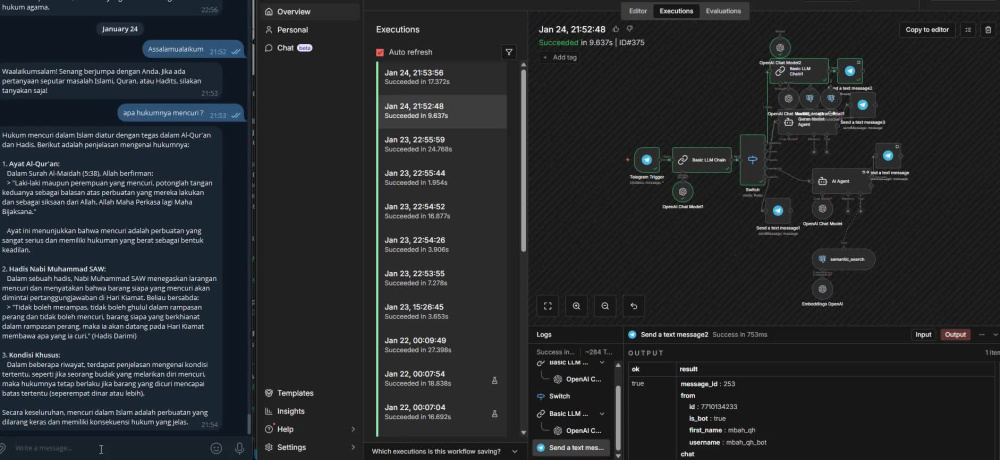Select the OpenAI Chat Model2 node at top

779,47
